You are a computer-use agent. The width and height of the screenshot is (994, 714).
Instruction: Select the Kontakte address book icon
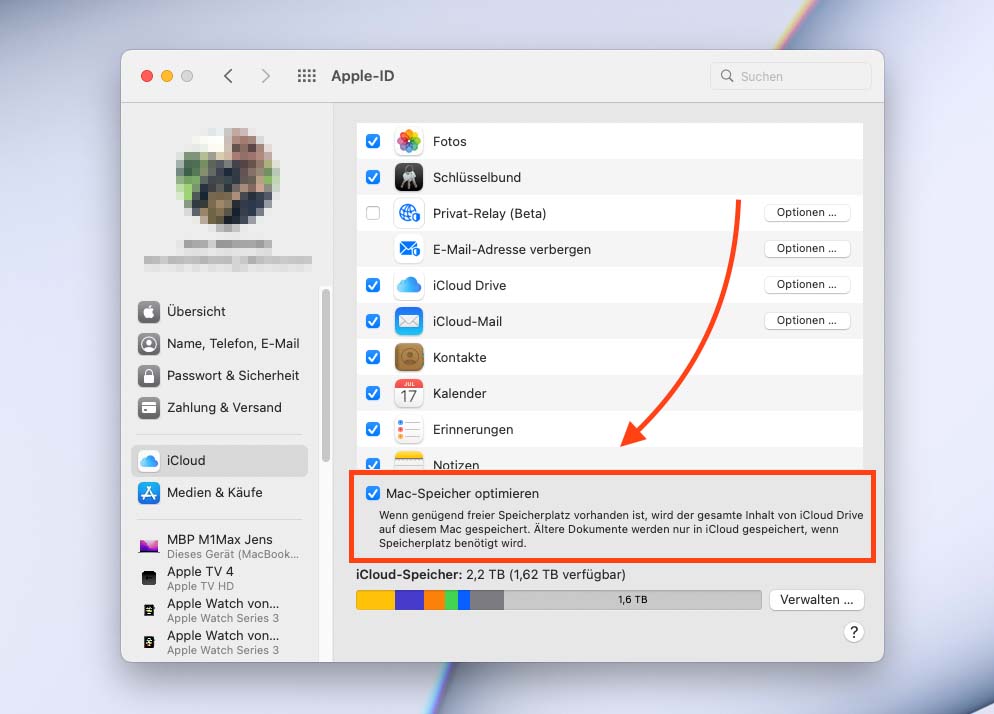408,357
